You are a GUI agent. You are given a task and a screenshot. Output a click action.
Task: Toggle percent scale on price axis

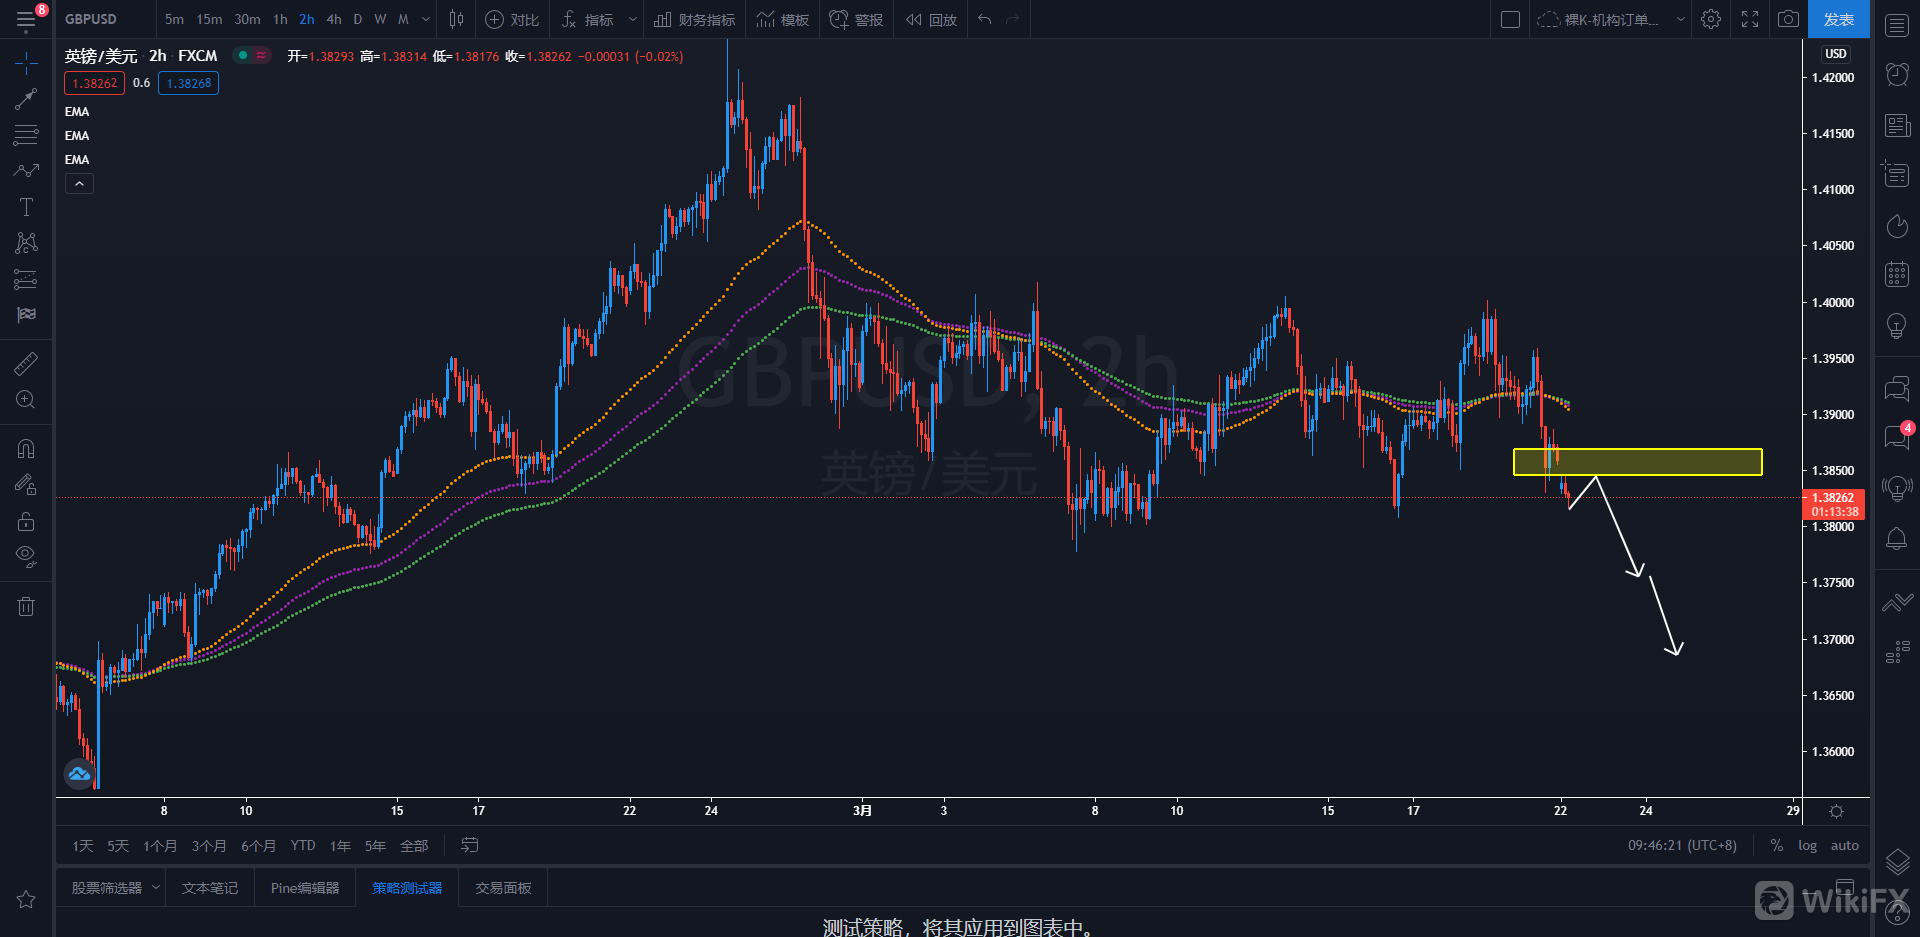(1776, 846)
